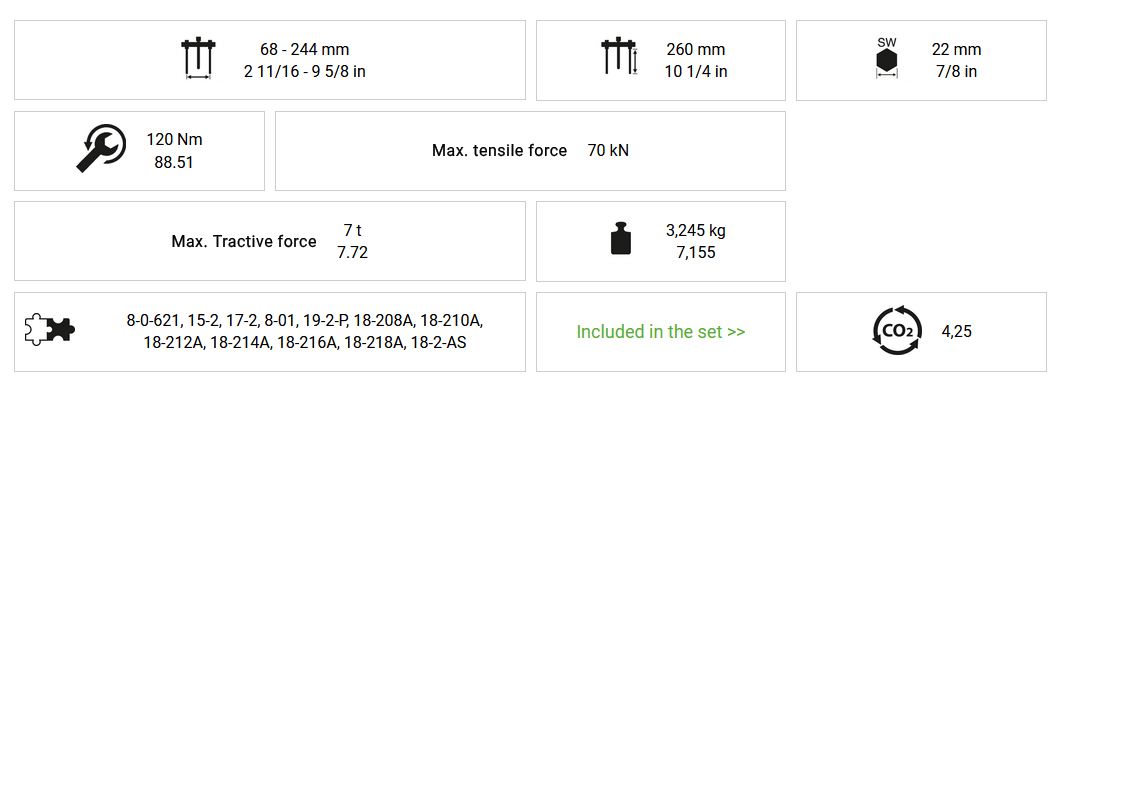Click the accessory part numbers list
Screen dimensions: 1122x793
tap(304, 331)
